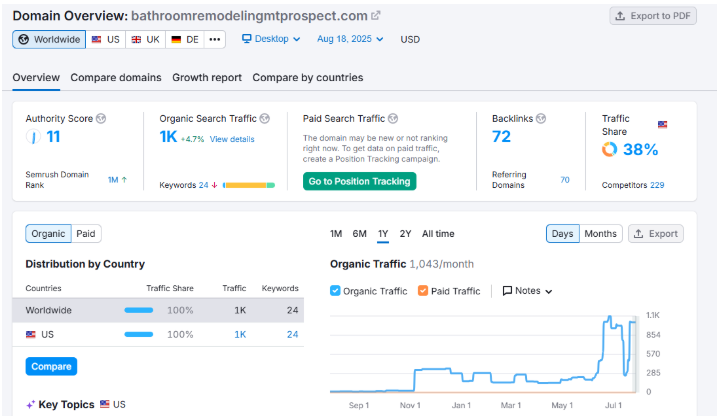719x416 pixels.
Task: Click the three-dots more countries button
Action: pyautogui.click(x=215, y=39)
